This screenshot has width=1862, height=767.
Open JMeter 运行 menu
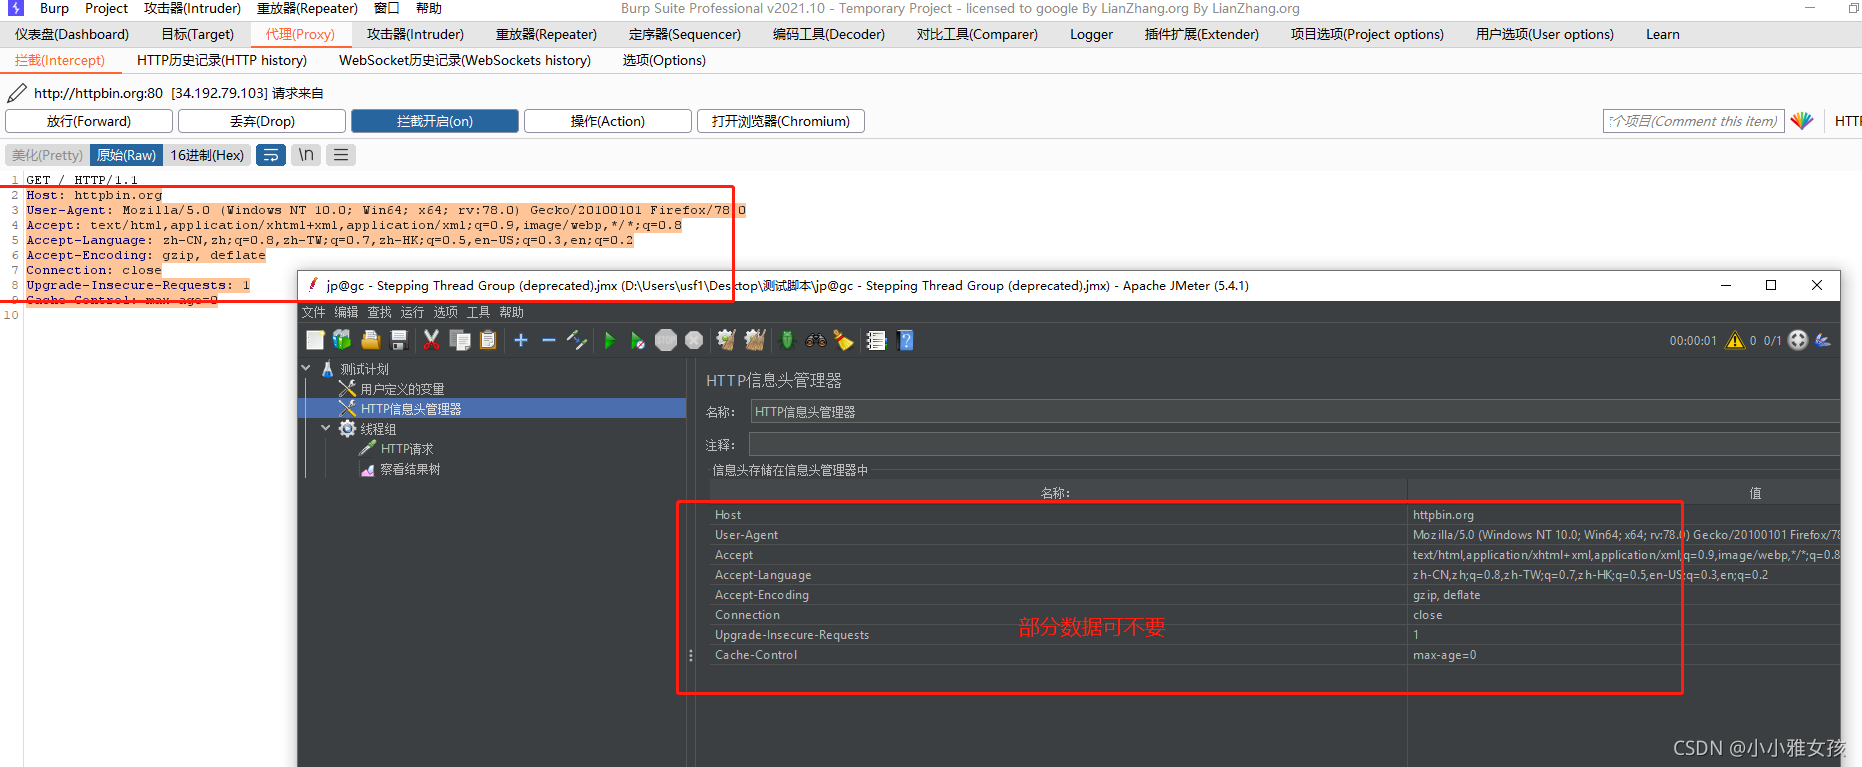[412, 312]
